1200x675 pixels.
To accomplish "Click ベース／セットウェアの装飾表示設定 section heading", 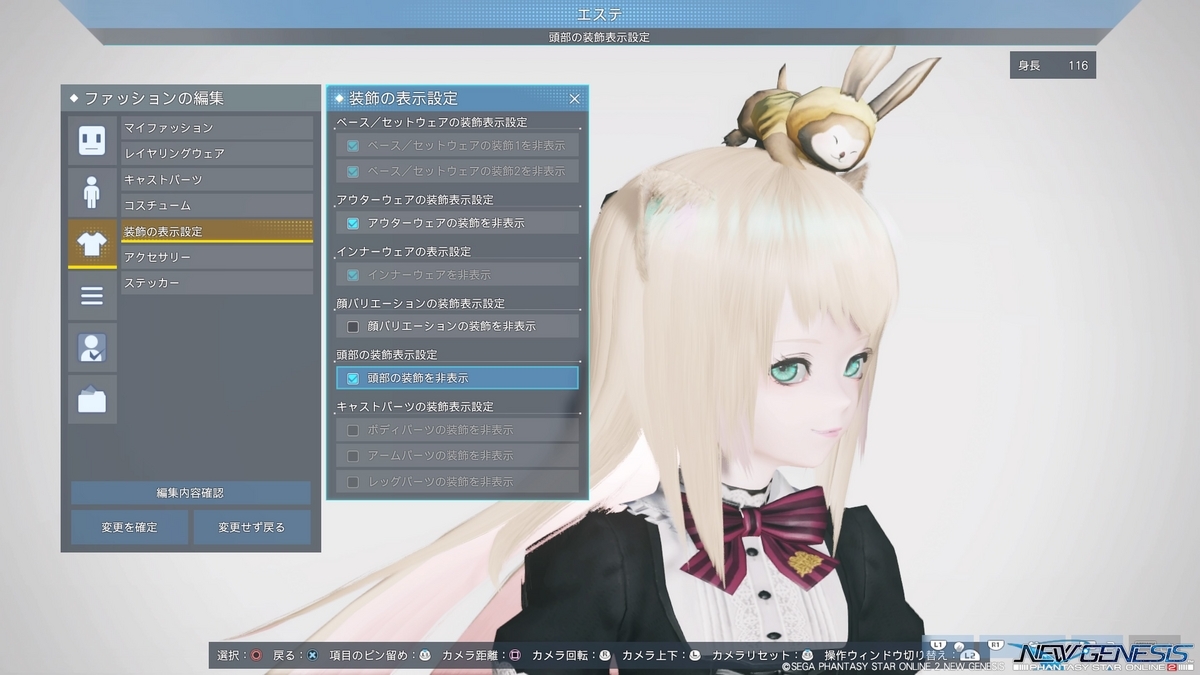I will click(432, 122).
